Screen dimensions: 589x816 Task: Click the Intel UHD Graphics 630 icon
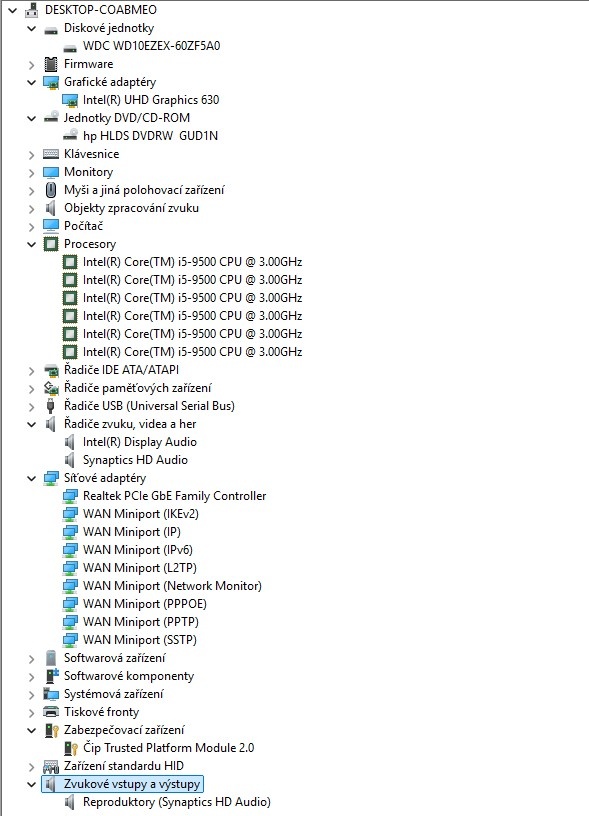70,100
